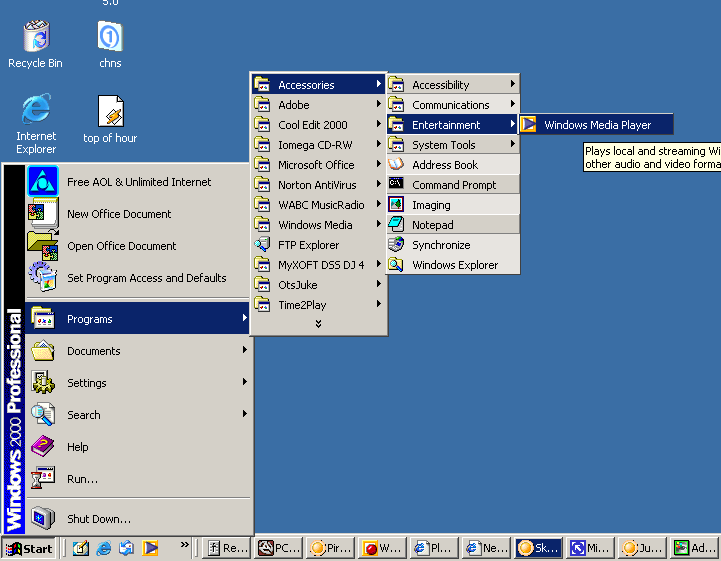Expand the Microsoft Office program group
This screenshot has width=721, height=561.
316,165
